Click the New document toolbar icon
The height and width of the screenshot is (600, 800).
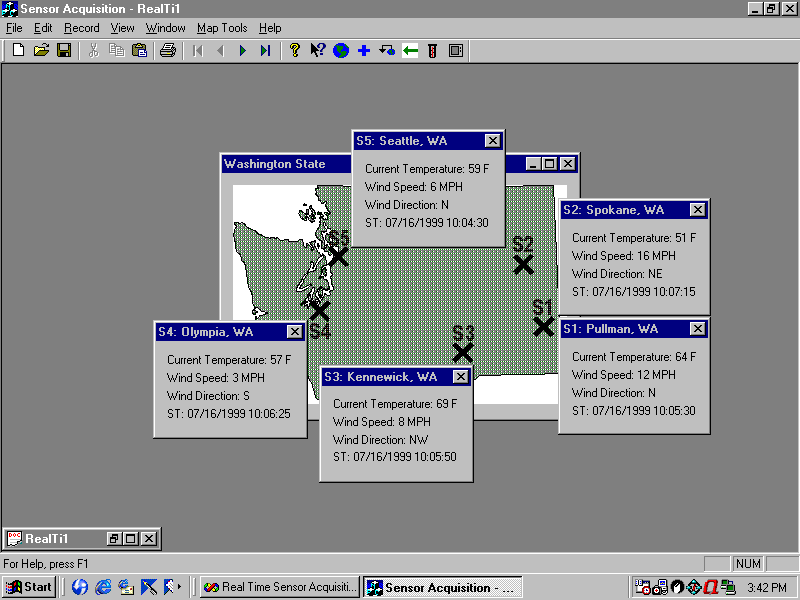point(18,50)
